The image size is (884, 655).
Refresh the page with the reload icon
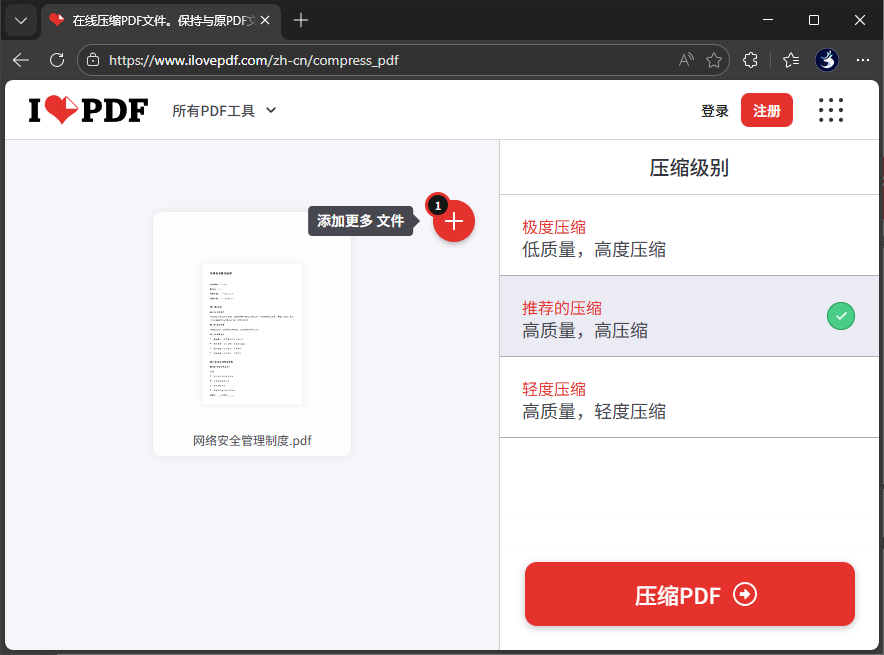click(x=57, y=60)
